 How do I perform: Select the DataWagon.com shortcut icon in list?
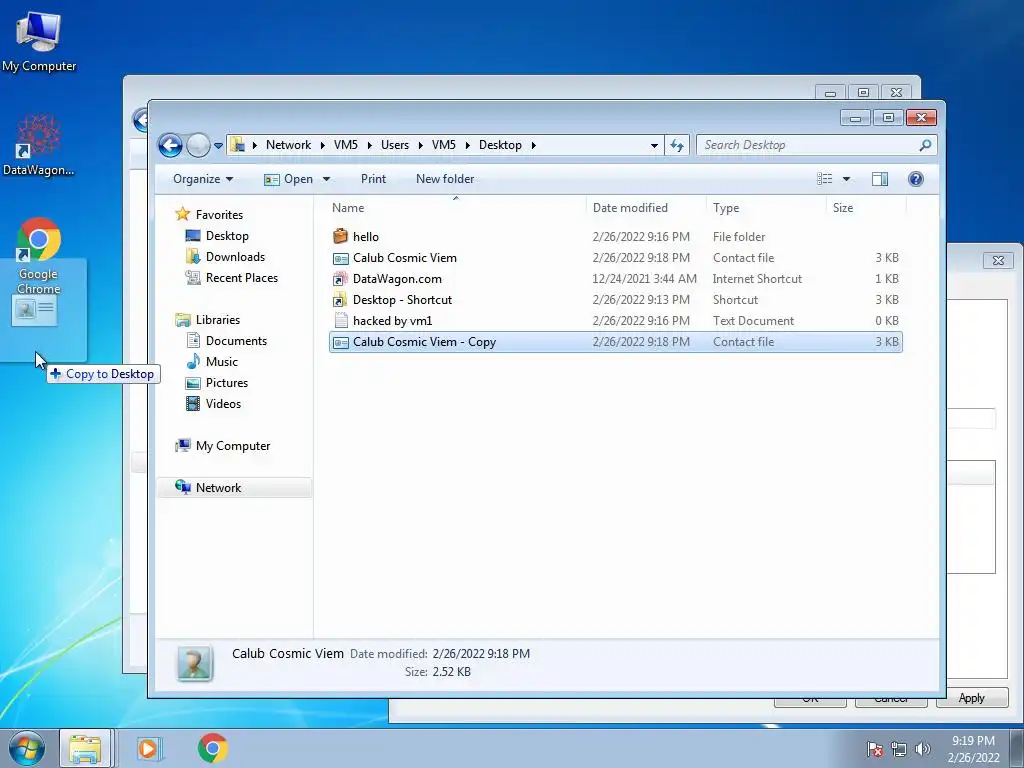pos(340,279)
